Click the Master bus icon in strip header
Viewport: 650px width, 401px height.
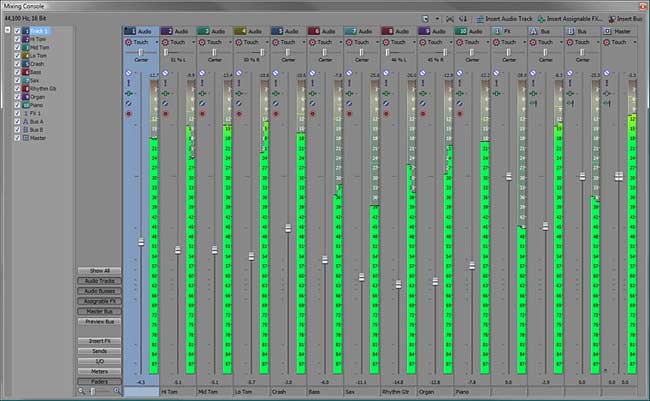(607, 31)
